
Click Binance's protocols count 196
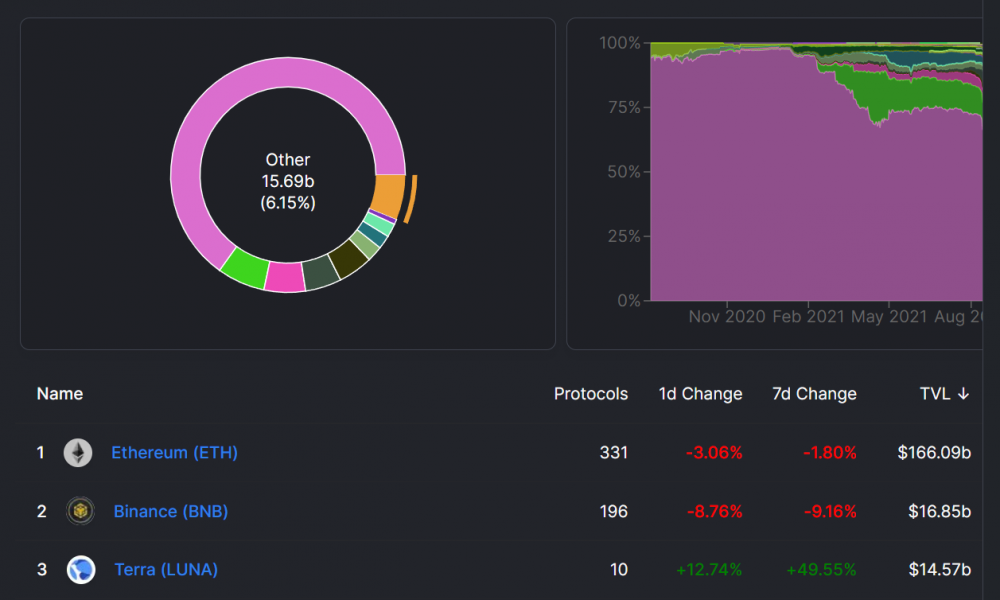(x=614, y=511)
